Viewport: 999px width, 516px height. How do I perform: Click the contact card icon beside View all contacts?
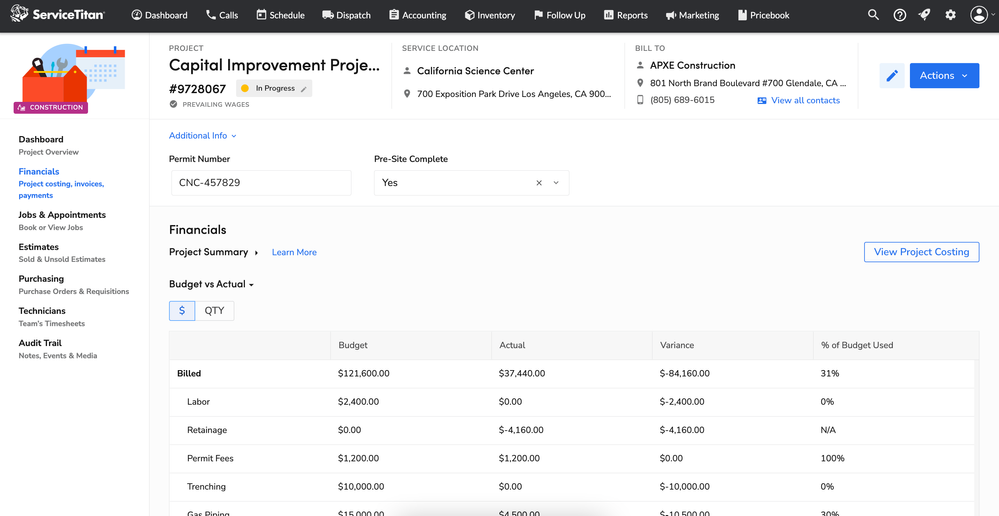pyautogui.click(x=762, y=101)
